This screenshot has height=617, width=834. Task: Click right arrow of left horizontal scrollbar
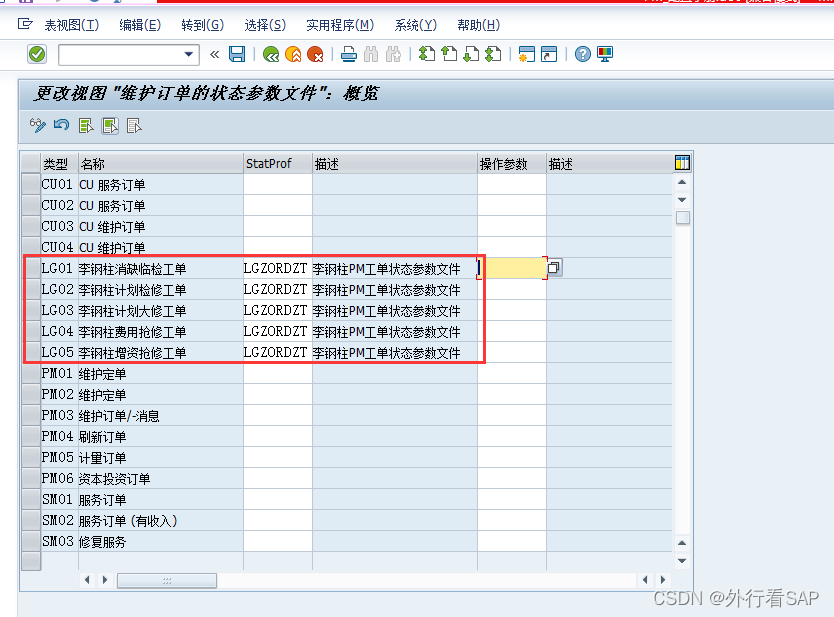(x=105, y=580)
